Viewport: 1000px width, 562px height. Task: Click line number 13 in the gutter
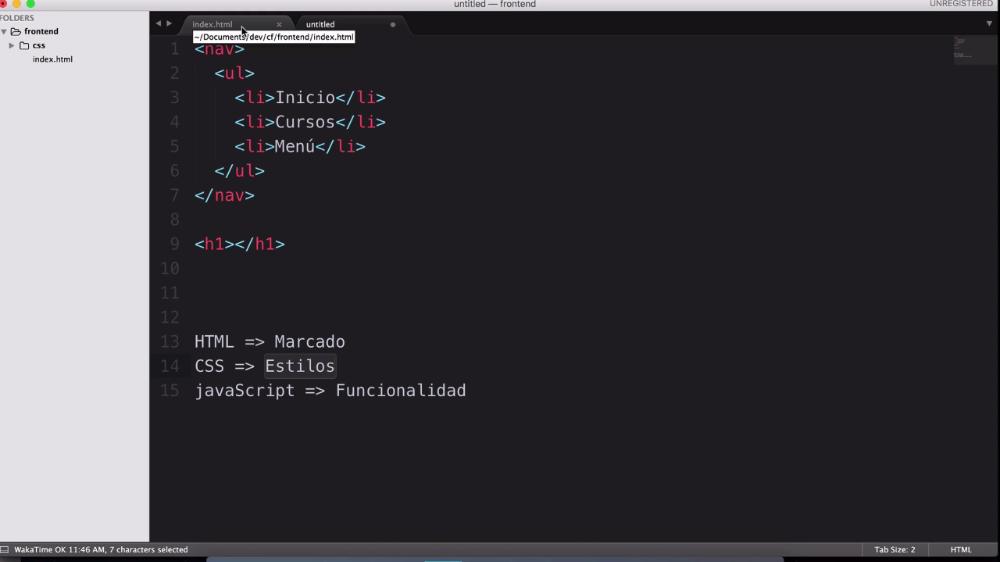point(170,341)
